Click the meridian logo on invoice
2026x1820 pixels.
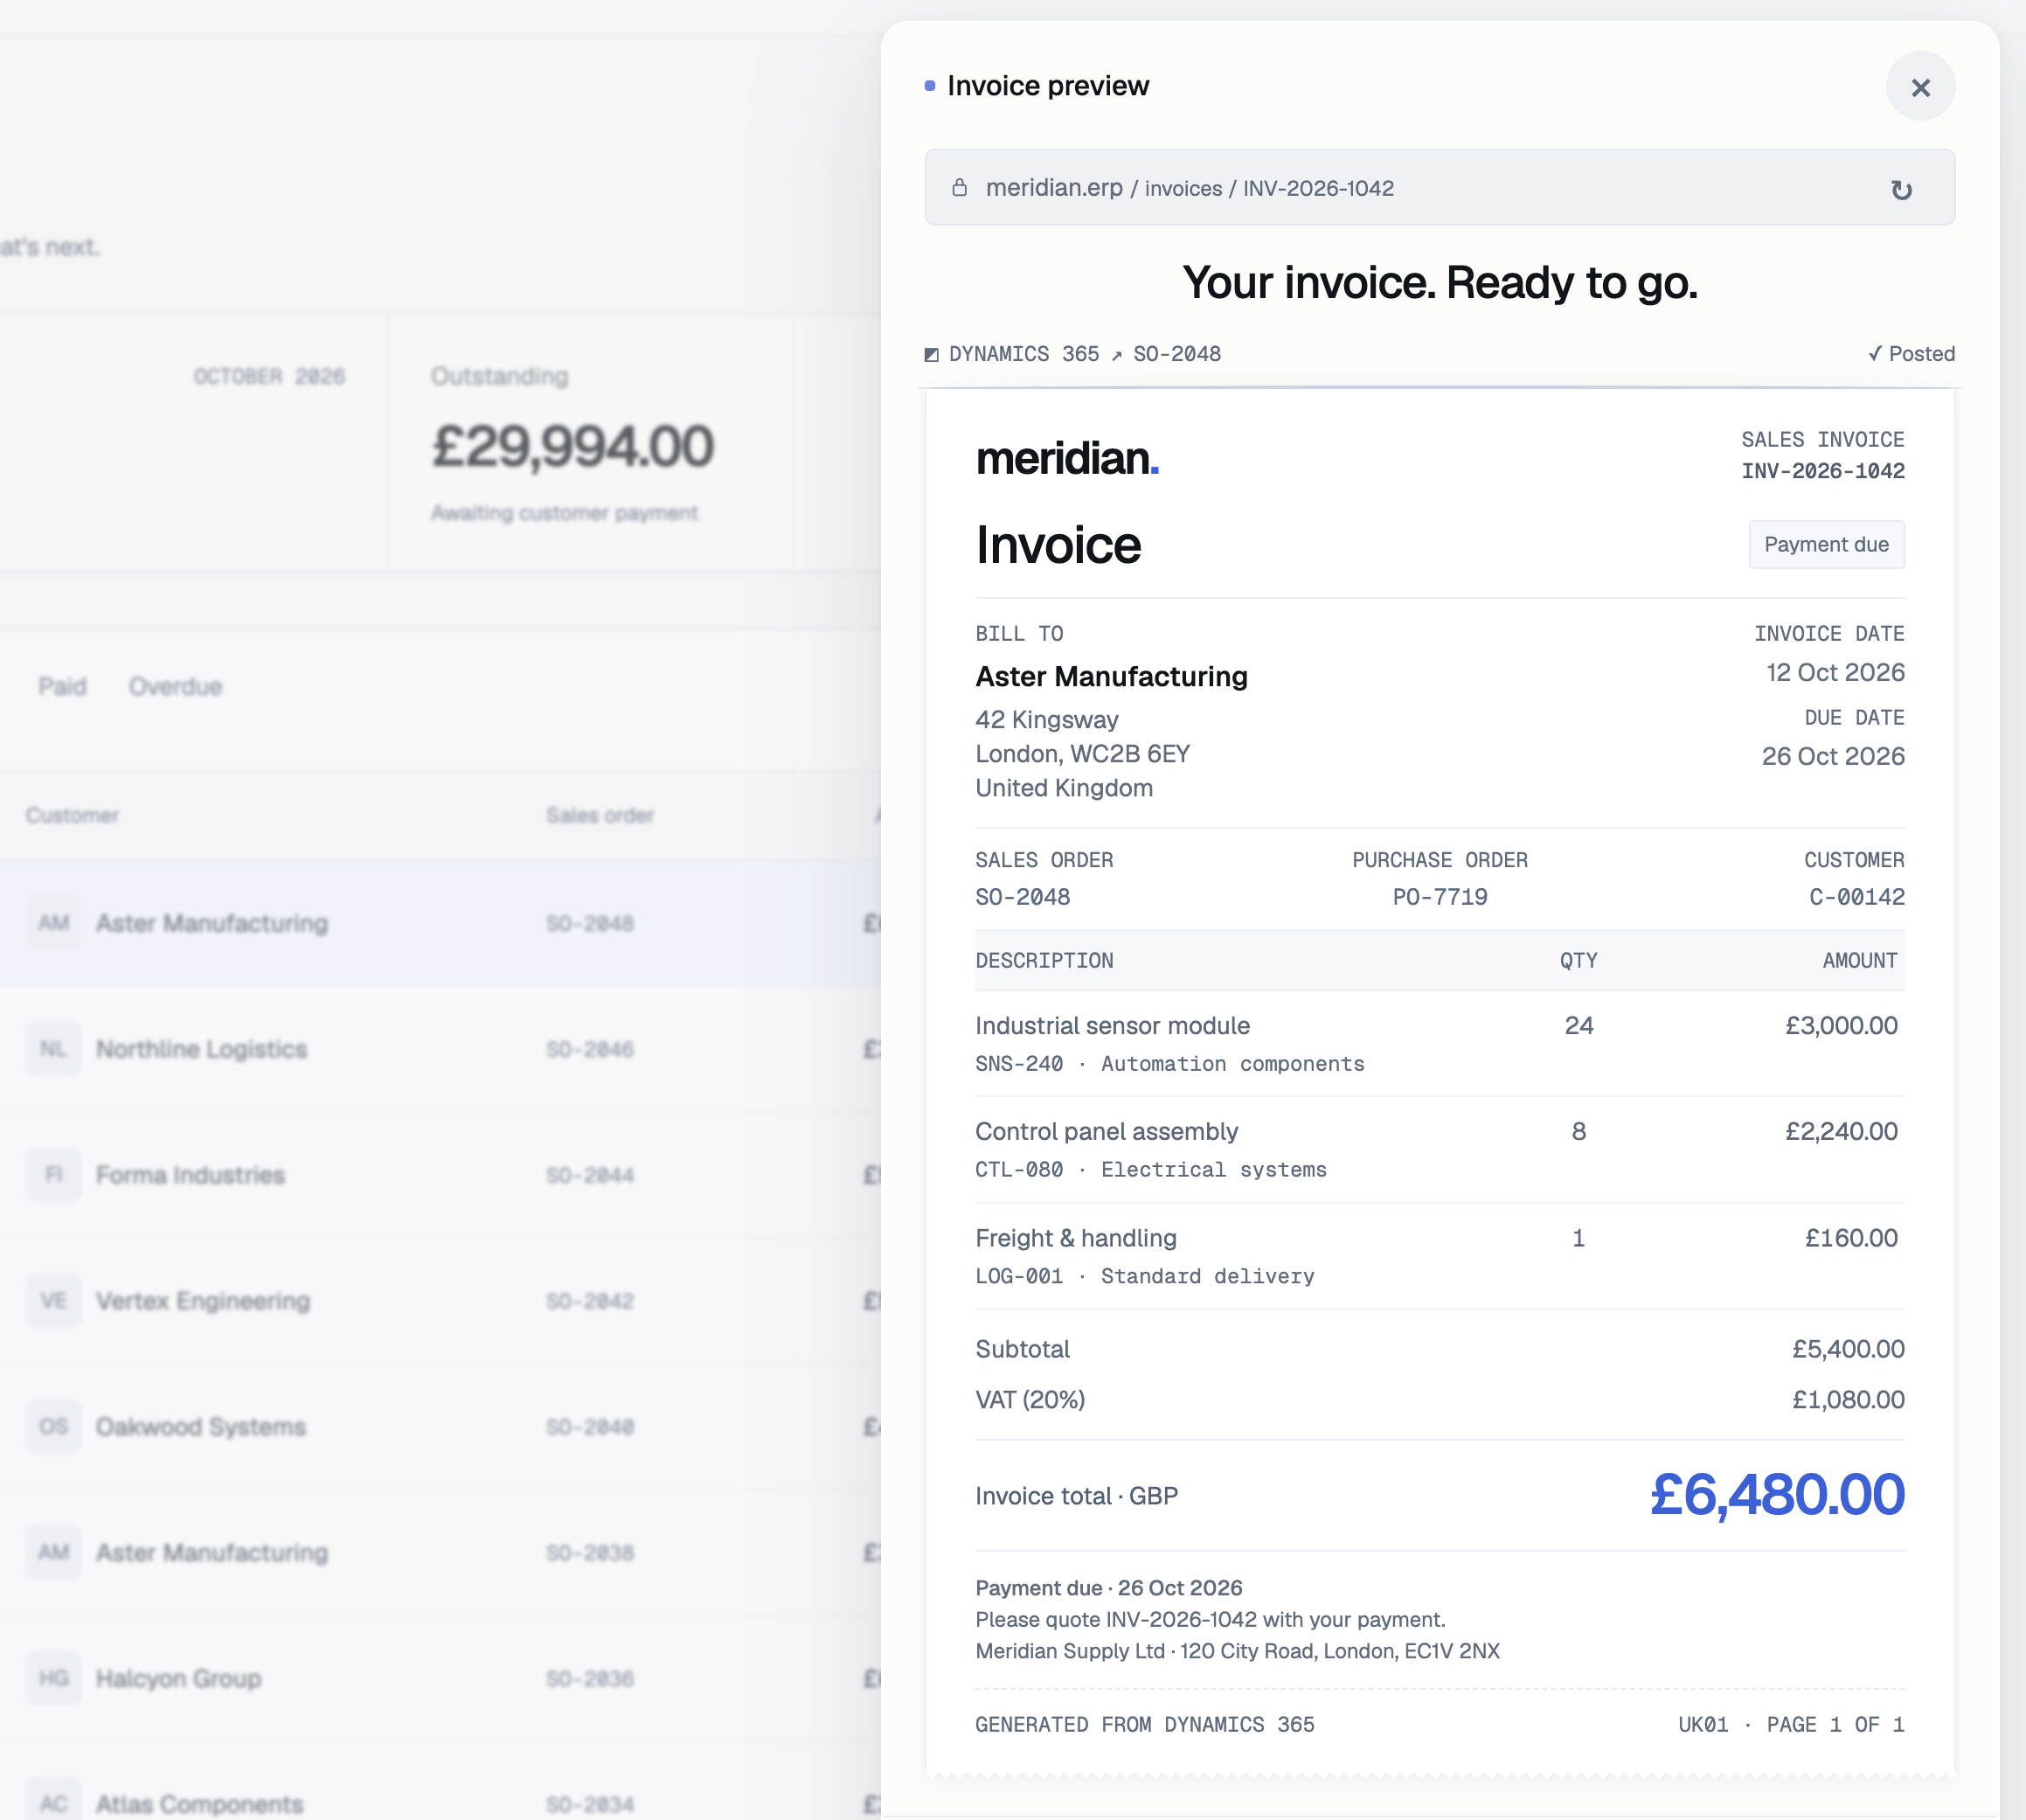(1067, 458)
